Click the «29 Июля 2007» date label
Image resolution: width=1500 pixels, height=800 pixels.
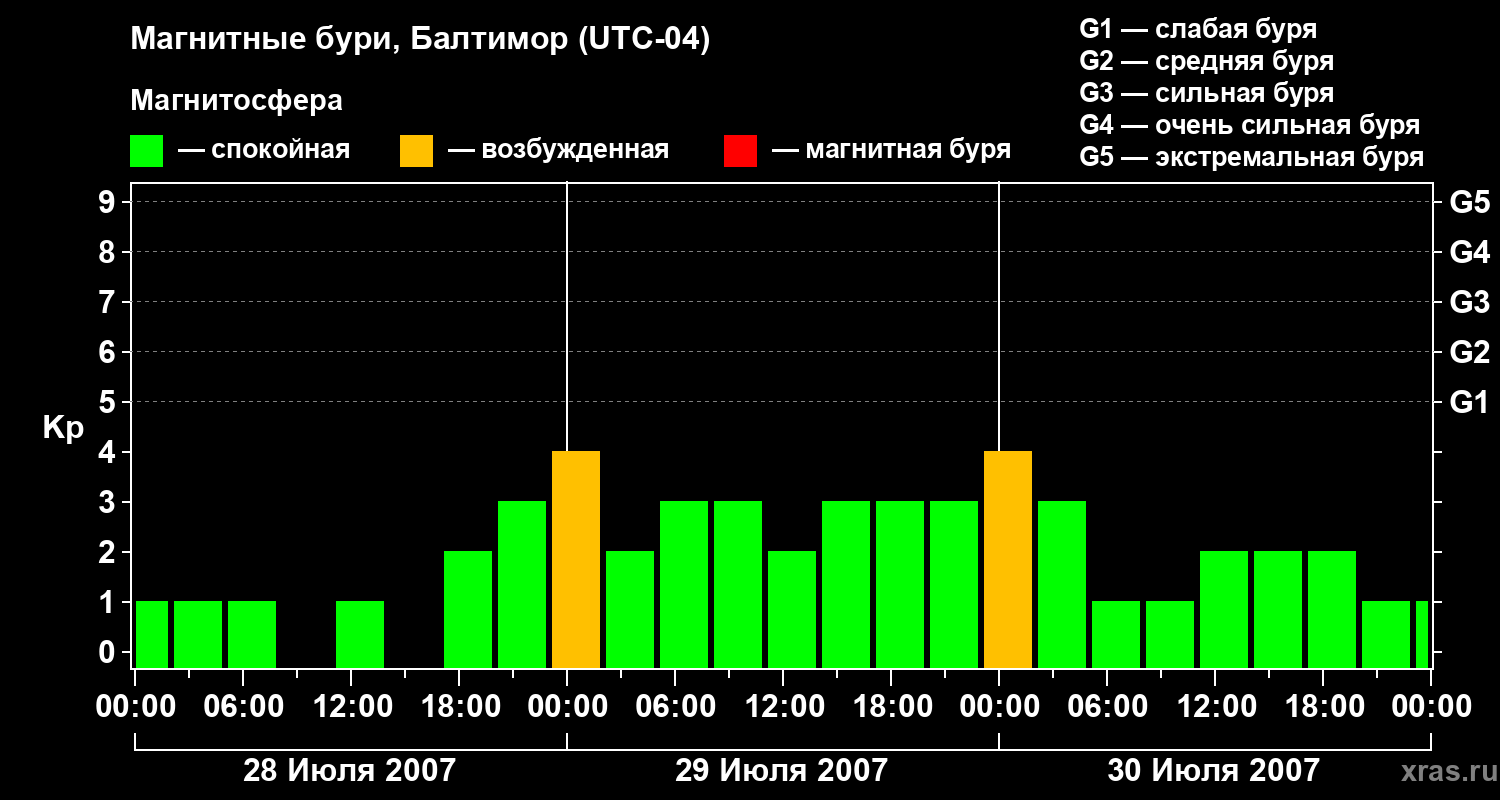pyautogui.click(x=782, y=771)
